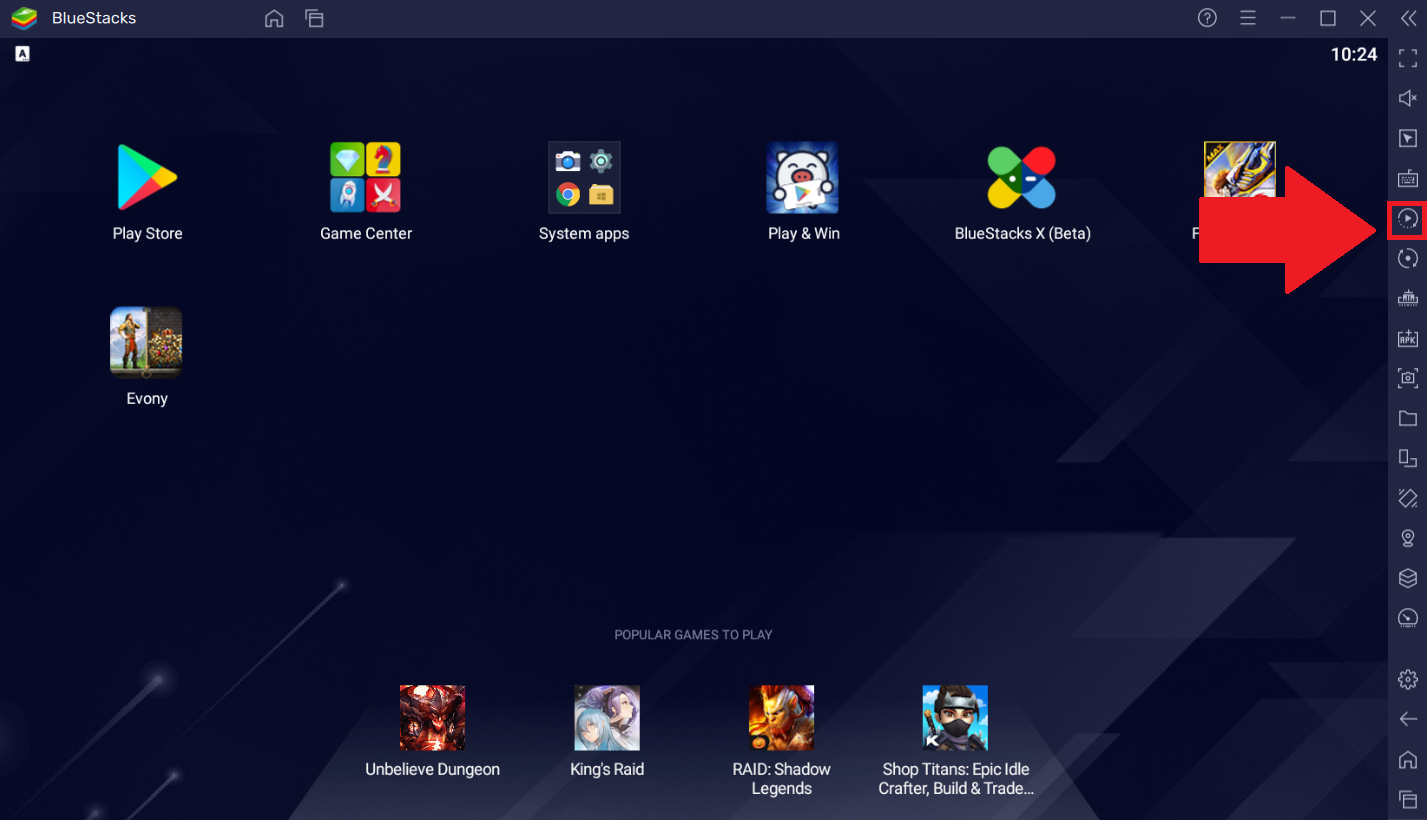
Task: Unmute the volume speaker icon
Action: click(x=1407, y=98)
